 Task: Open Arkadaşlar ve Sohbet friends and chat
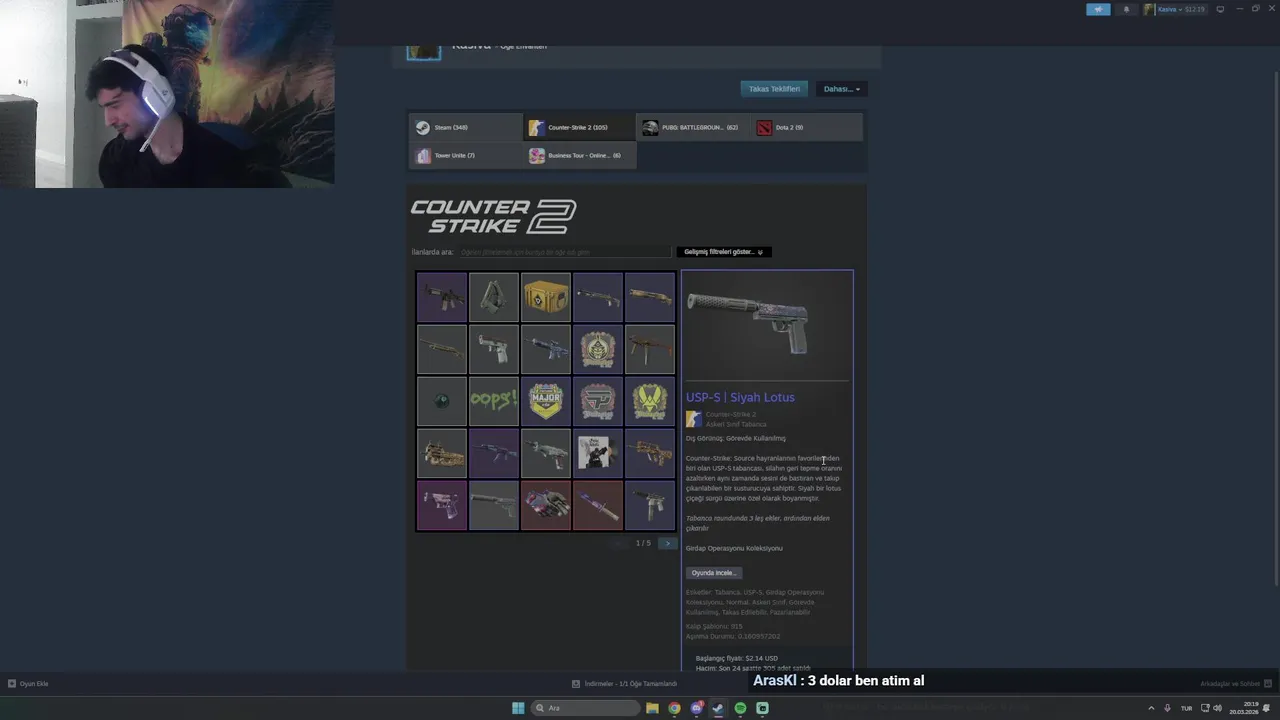(x=1235, y=684)
